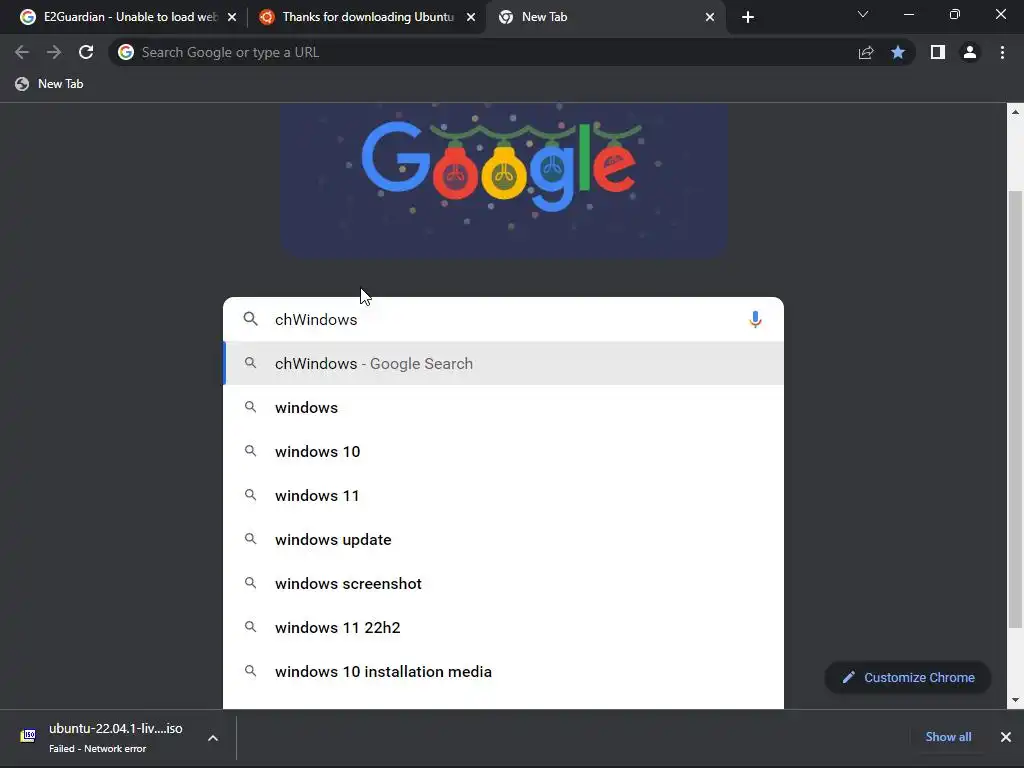The width and height of the screenshot is (1024, 768).
Task: Open a new tab with plus button
Action: [748, 17]
